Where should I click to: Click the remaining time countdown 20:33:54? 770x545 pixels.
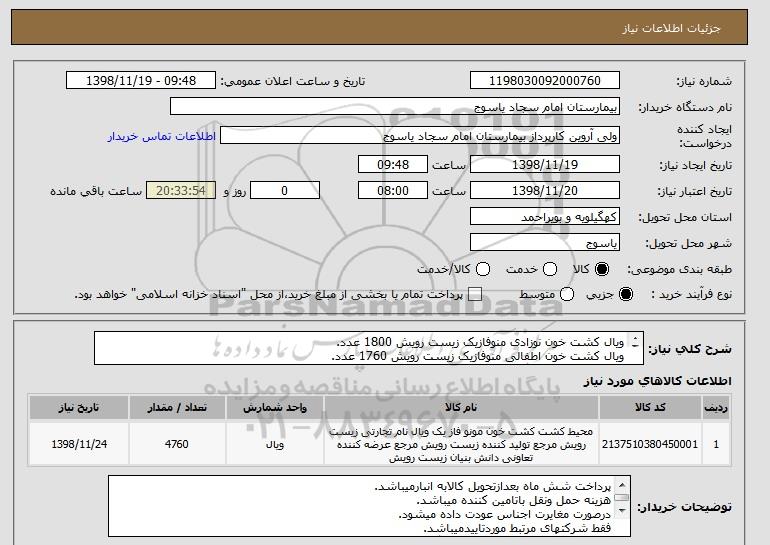point(181,191)
